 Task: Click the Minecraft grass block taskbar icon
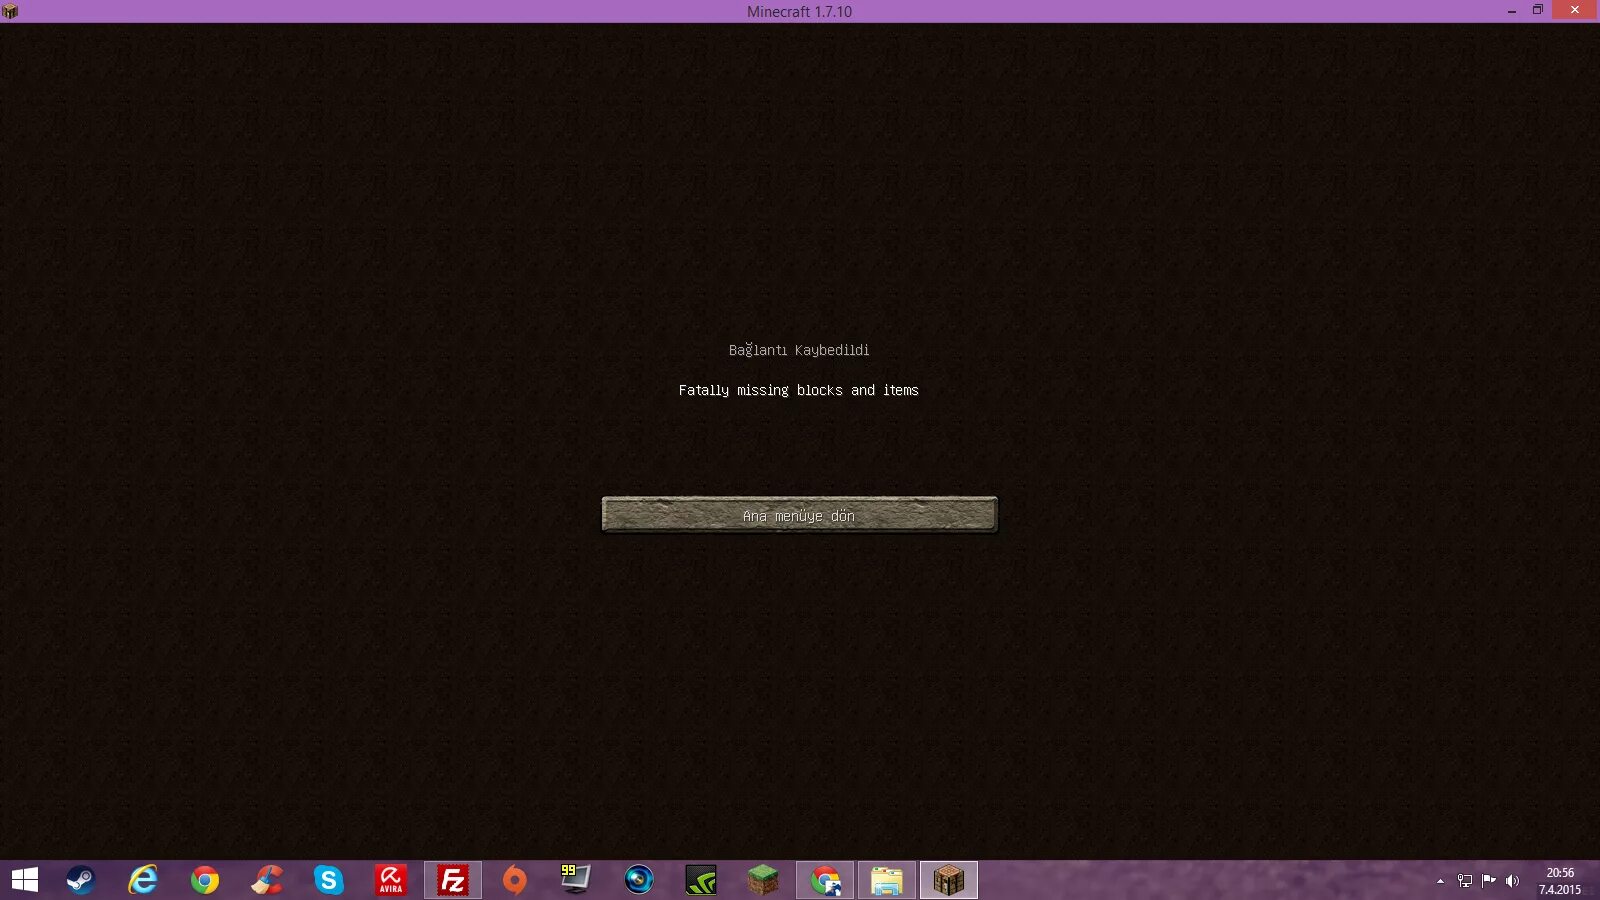(x=763, y=880)
